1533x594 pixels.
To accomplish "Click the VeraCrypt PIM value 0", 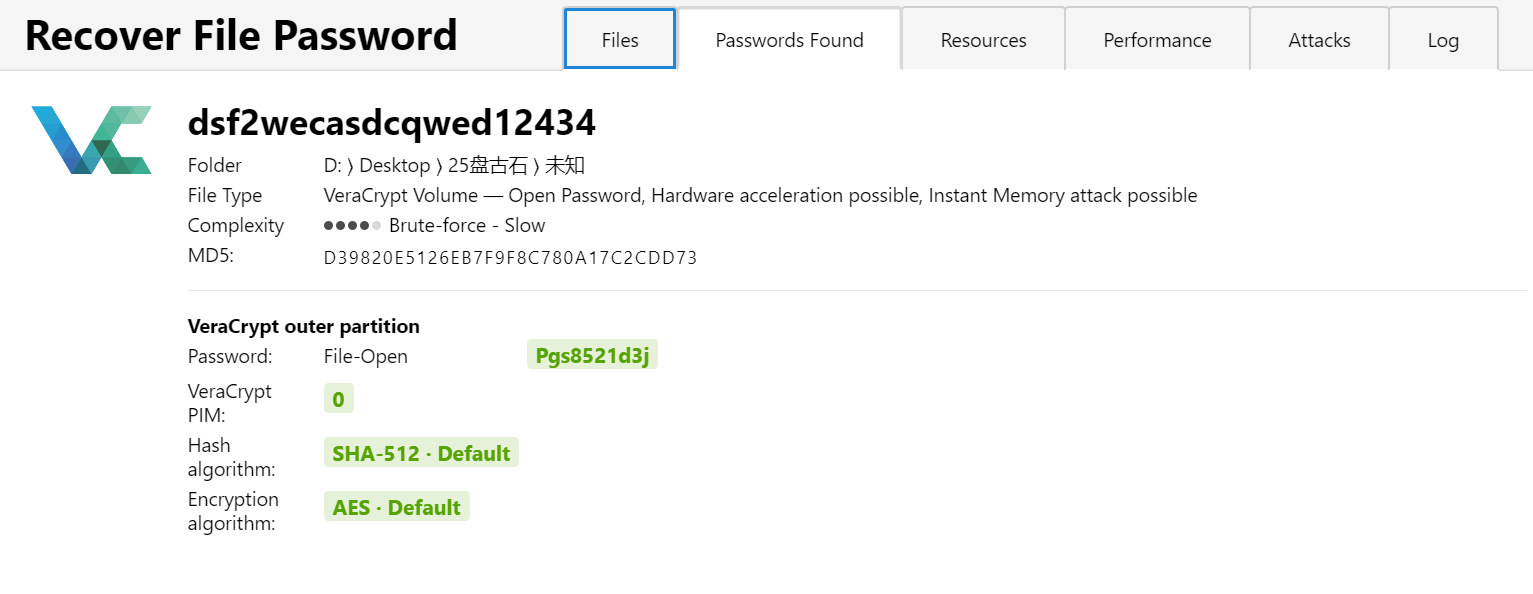I will click(338, 399).
